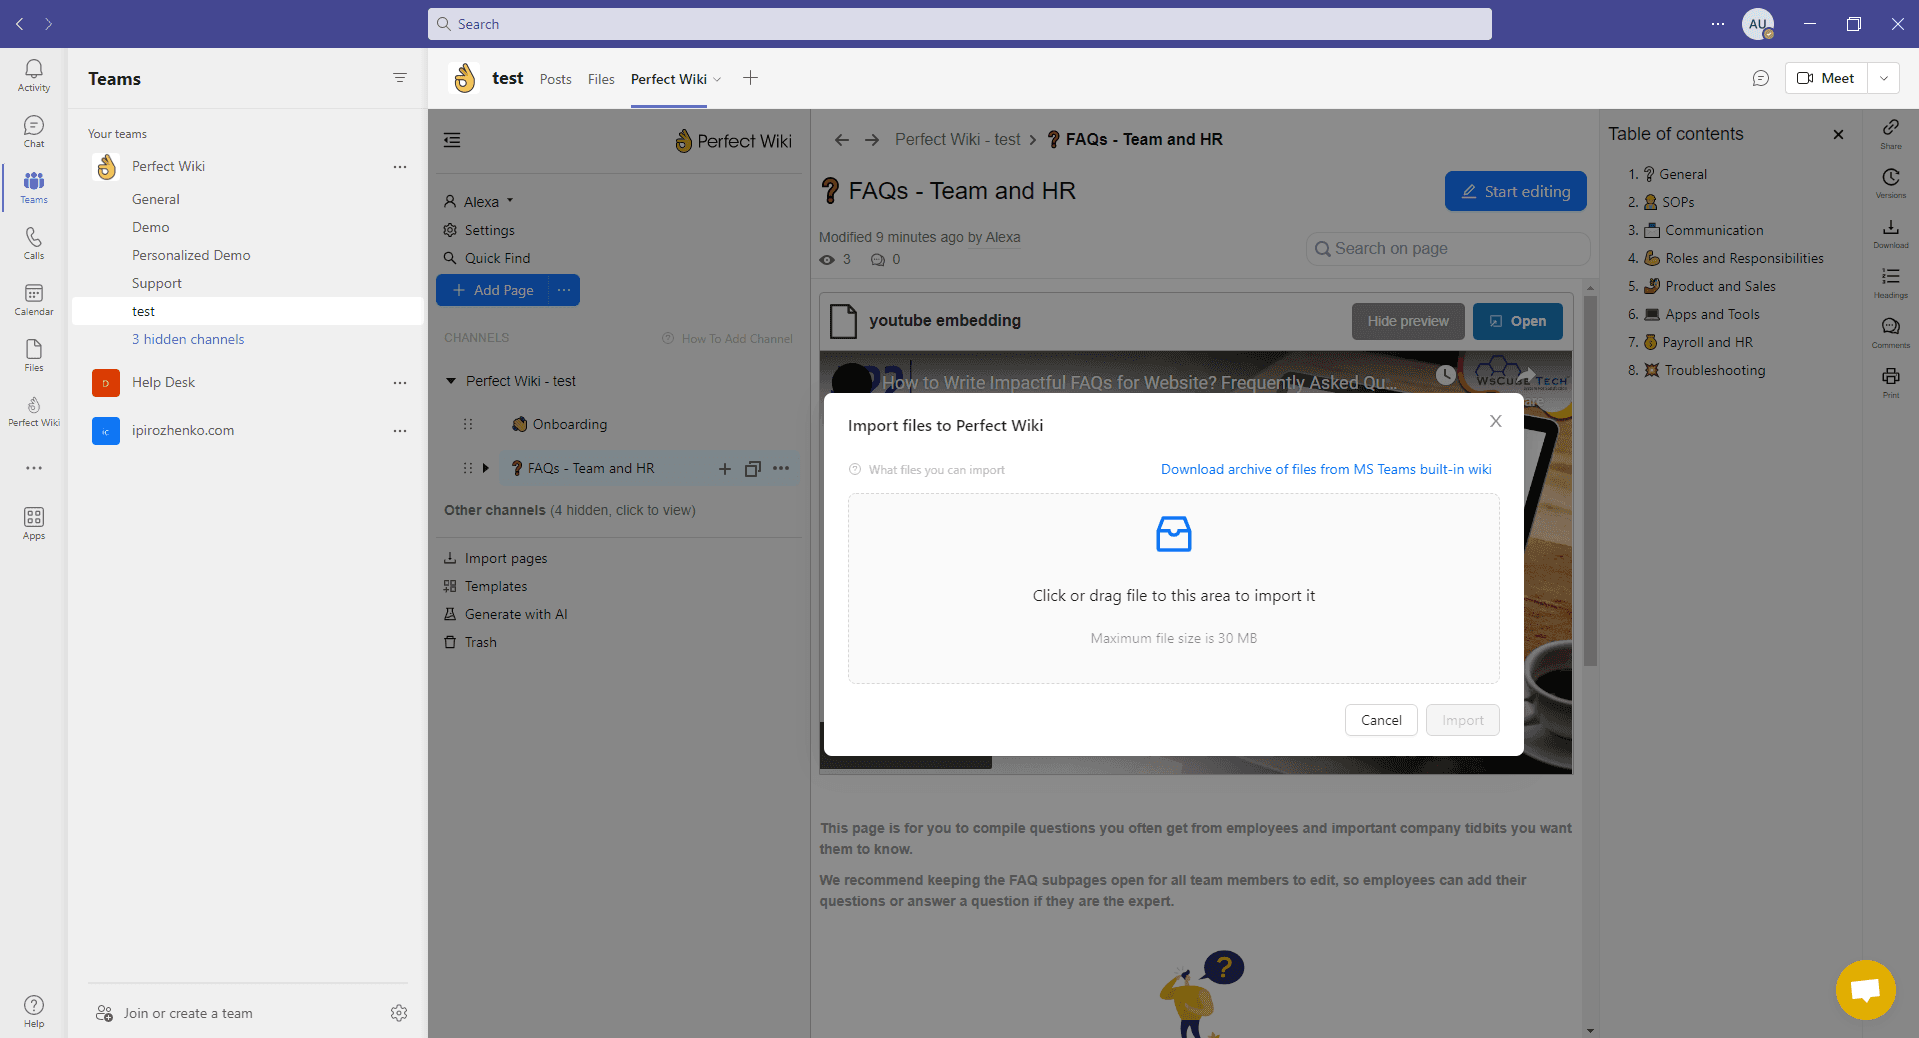Click the Add Page button

[492, 290]
